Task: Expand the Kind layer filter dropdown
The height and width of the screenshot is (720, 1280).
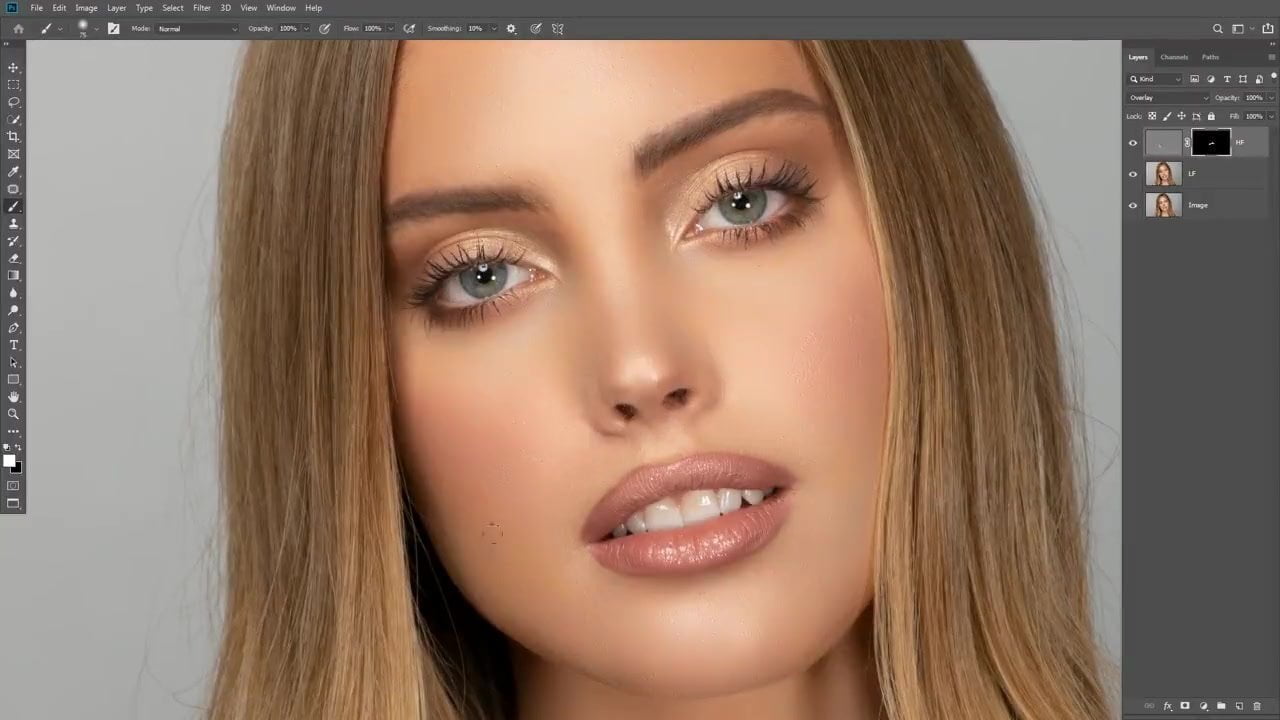Action: click(1156, 79)
